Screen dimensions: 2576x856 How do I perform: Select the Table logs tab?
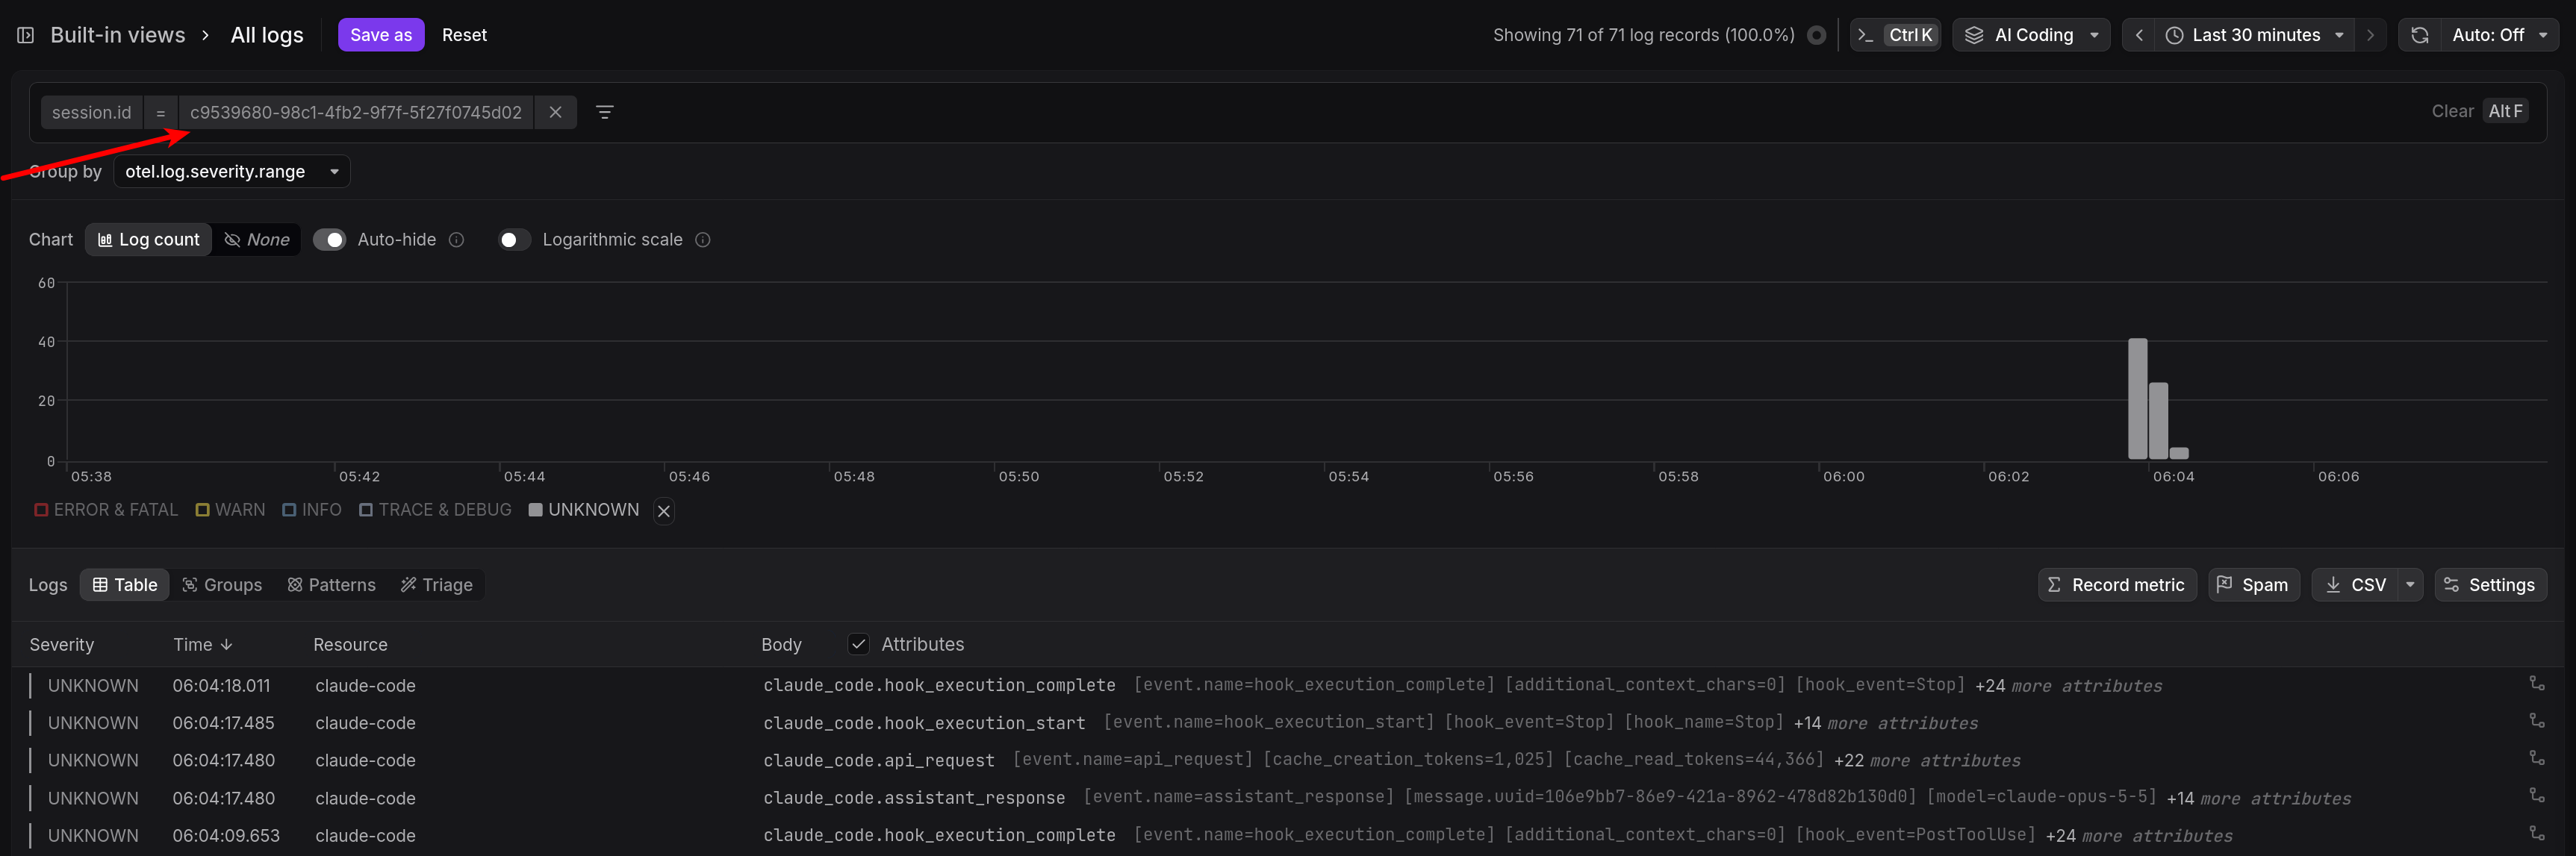coord(125,585)
